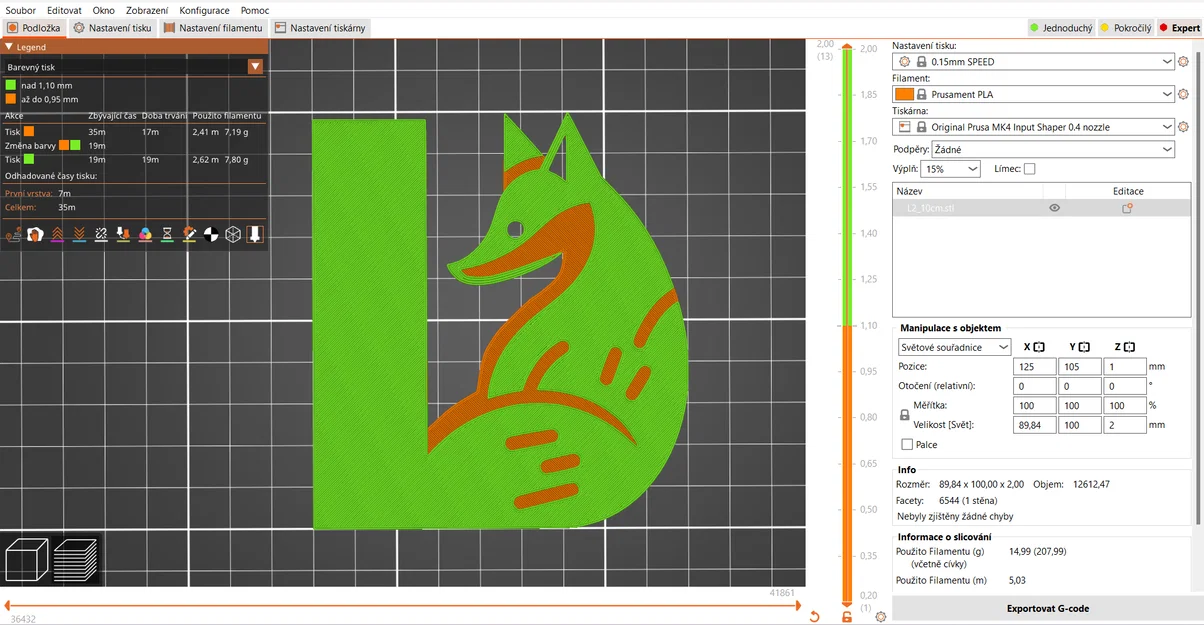Open the Konfigurace menu

[x=205, y=10]
